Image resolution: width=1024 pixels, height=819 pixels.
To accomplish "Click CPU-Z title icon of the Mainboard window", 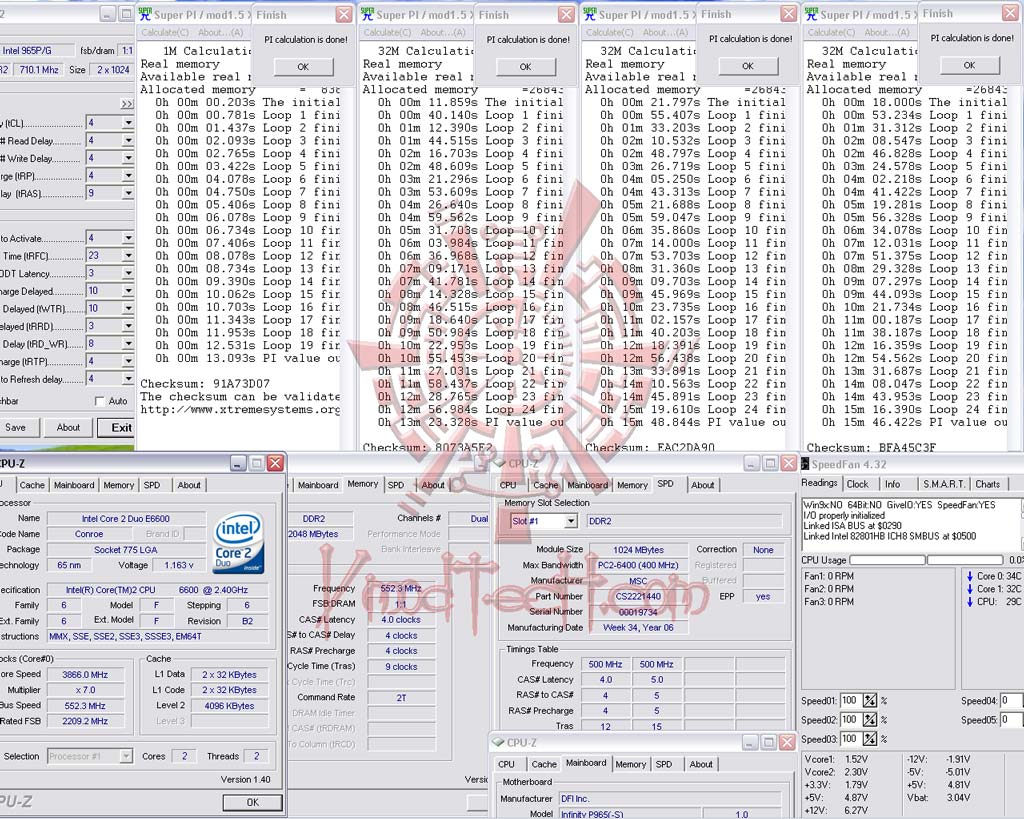I will pos(498,743).
